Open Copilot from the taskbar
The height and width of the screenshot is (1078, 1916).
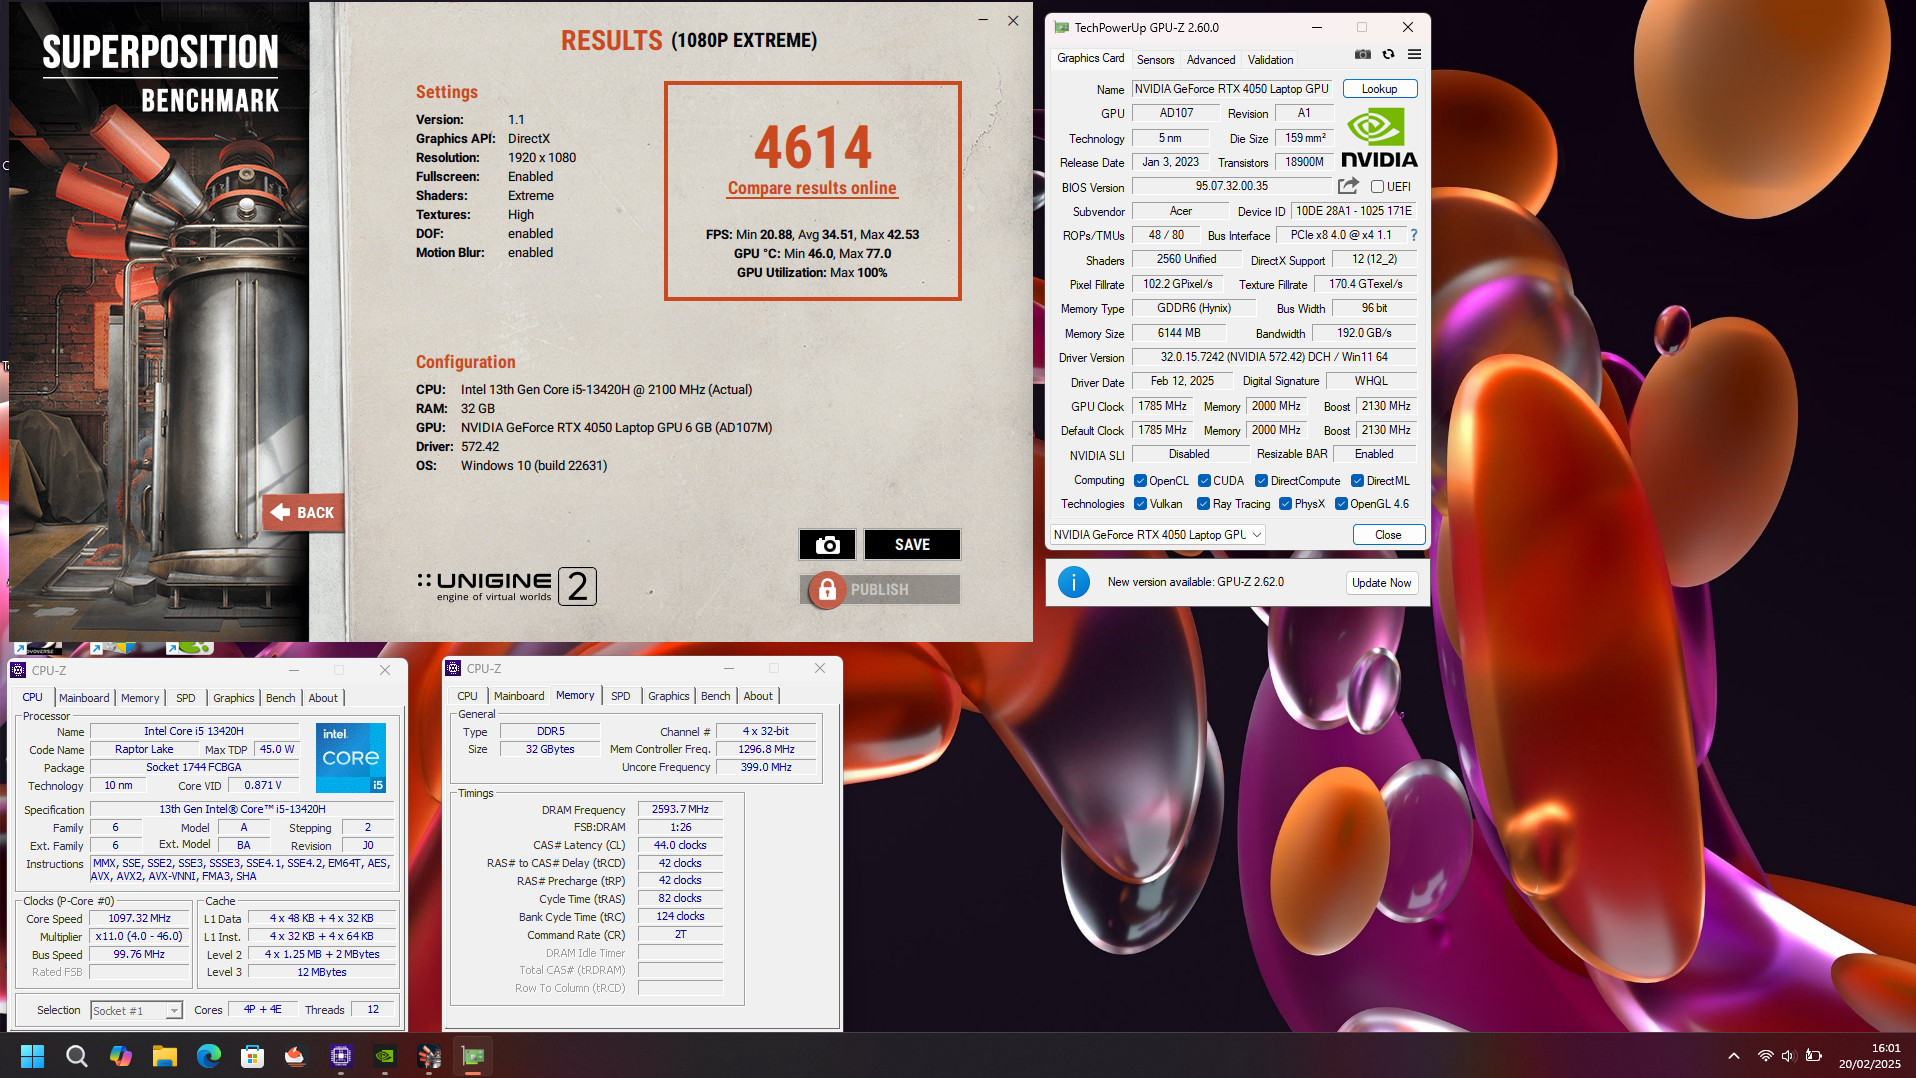(120, 1056)
